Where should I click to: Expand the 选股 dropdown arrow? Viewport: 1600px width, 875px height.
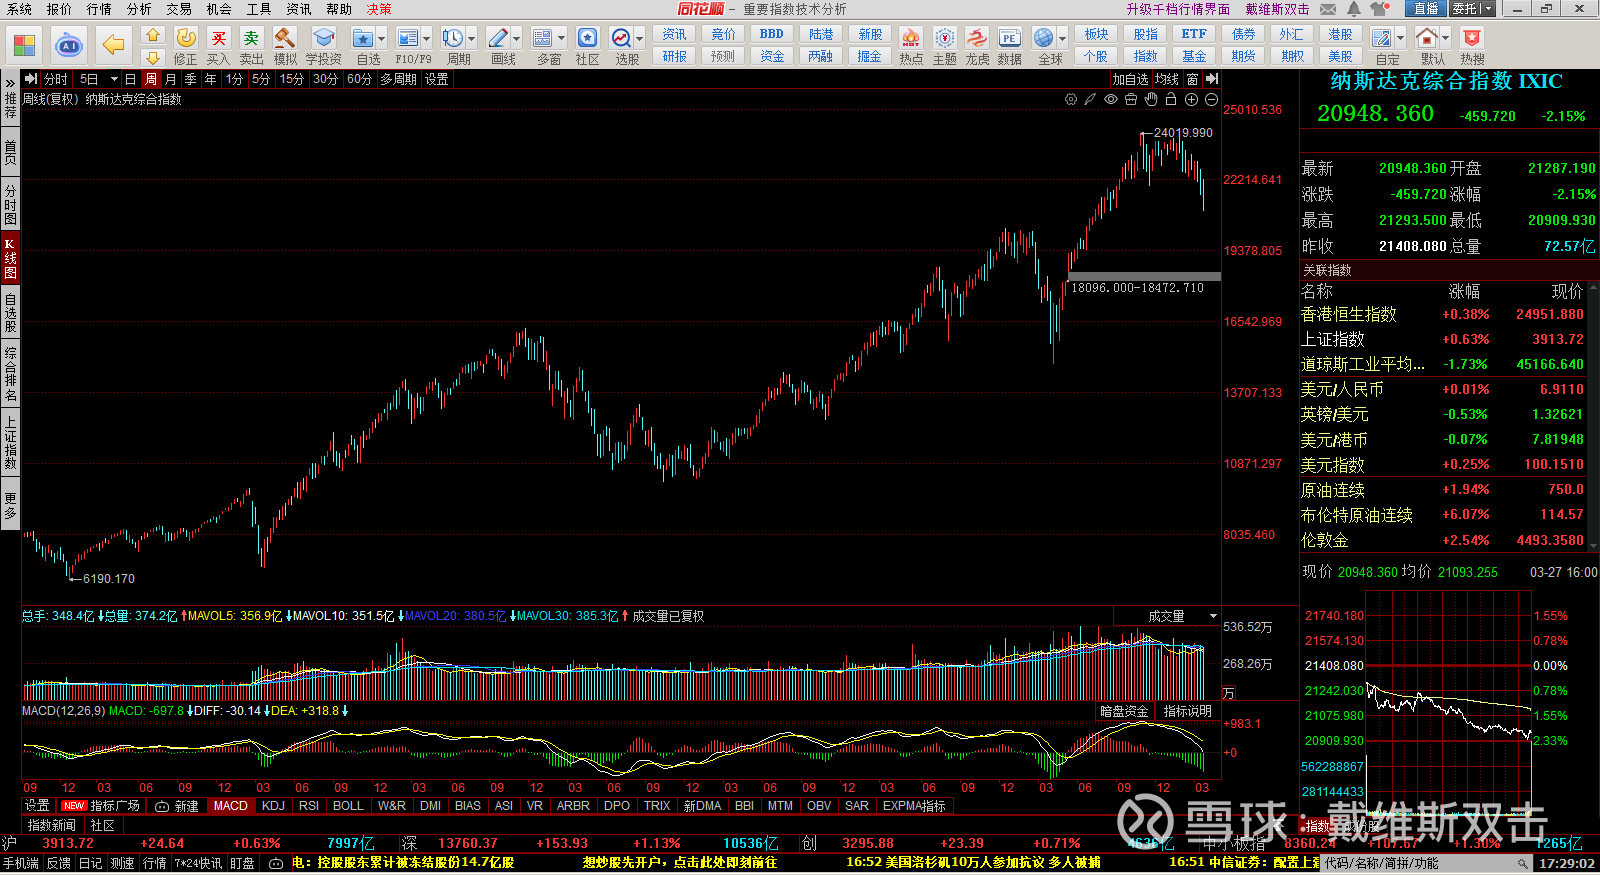coord(639,39)
